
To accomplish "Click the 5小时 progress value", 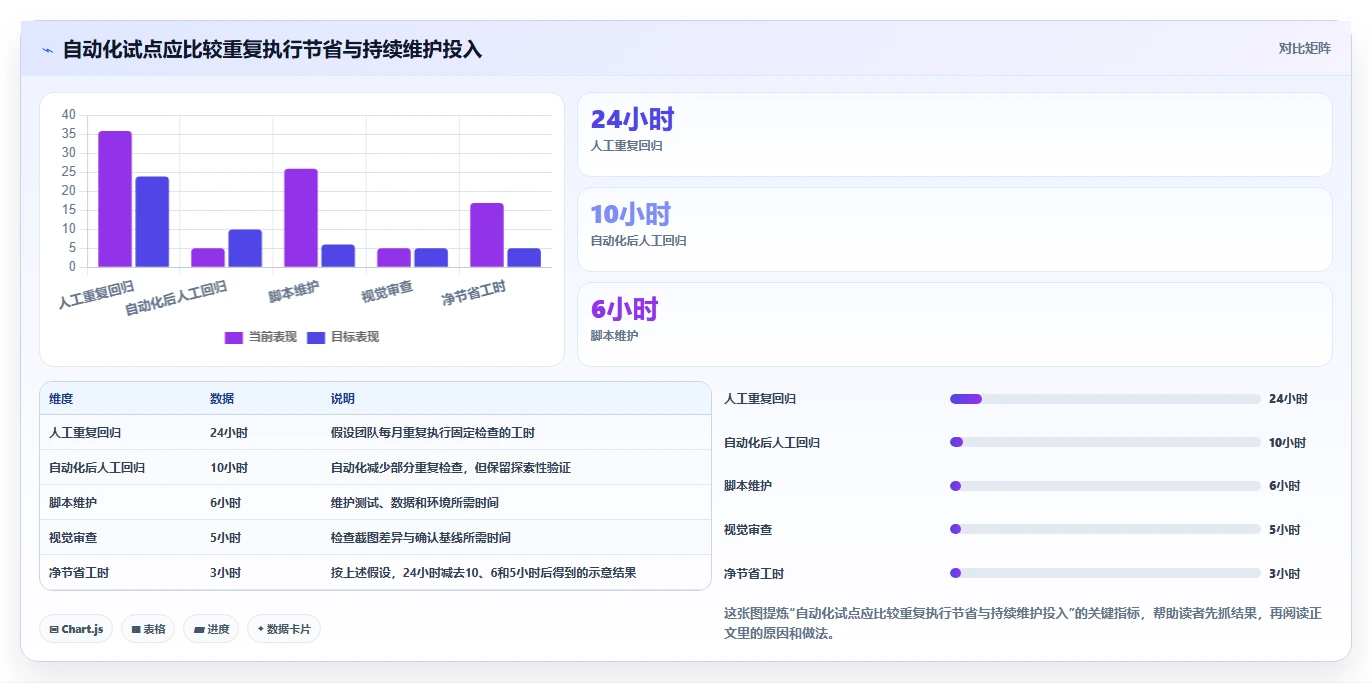I will tap(1284, 530).
